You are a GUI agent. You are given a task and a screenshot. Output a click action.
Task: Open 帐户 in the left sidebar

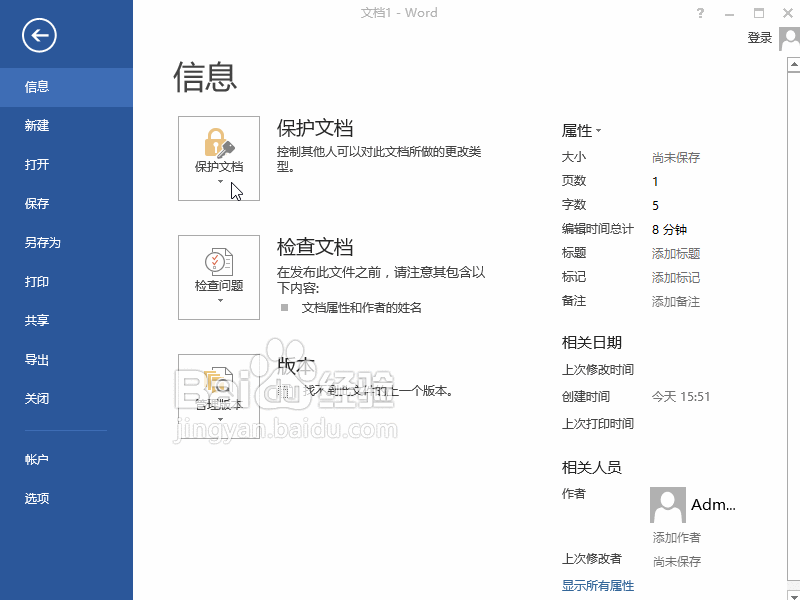point(66,459)
